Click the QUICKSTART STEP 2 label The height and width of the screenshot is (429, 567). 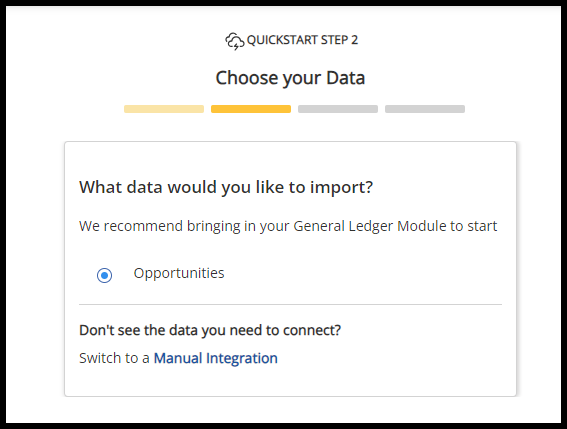pos(302,40)
